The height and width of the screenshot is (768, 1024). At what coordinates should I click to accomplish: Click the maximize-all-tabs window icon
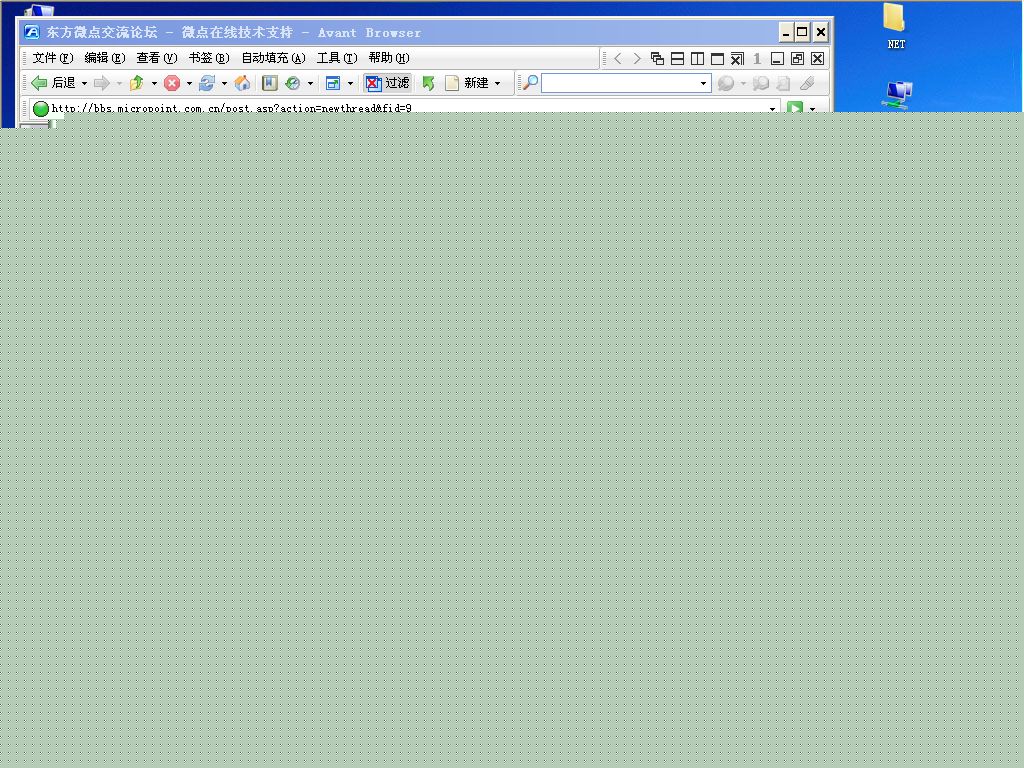717,59
